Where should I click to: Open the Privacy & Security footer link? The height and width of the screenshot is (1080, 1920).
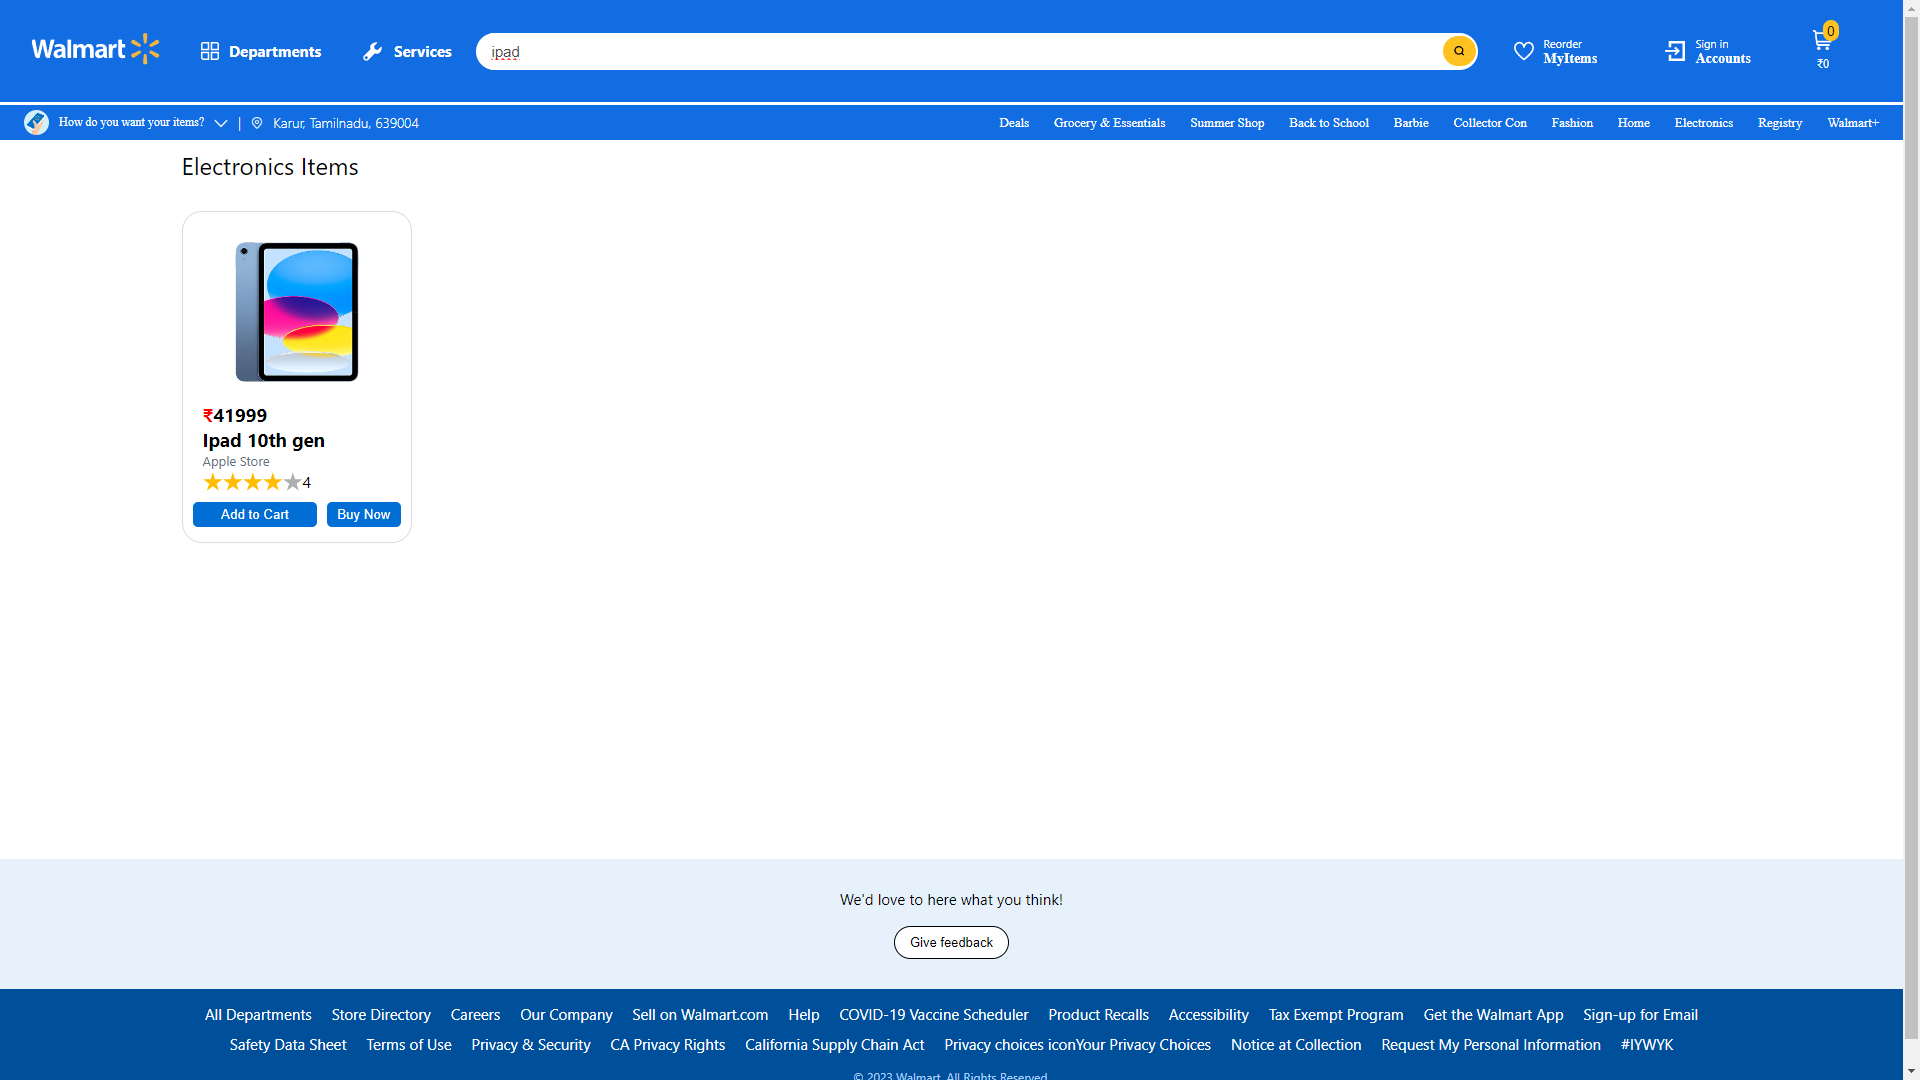(x=530, y=1044)
